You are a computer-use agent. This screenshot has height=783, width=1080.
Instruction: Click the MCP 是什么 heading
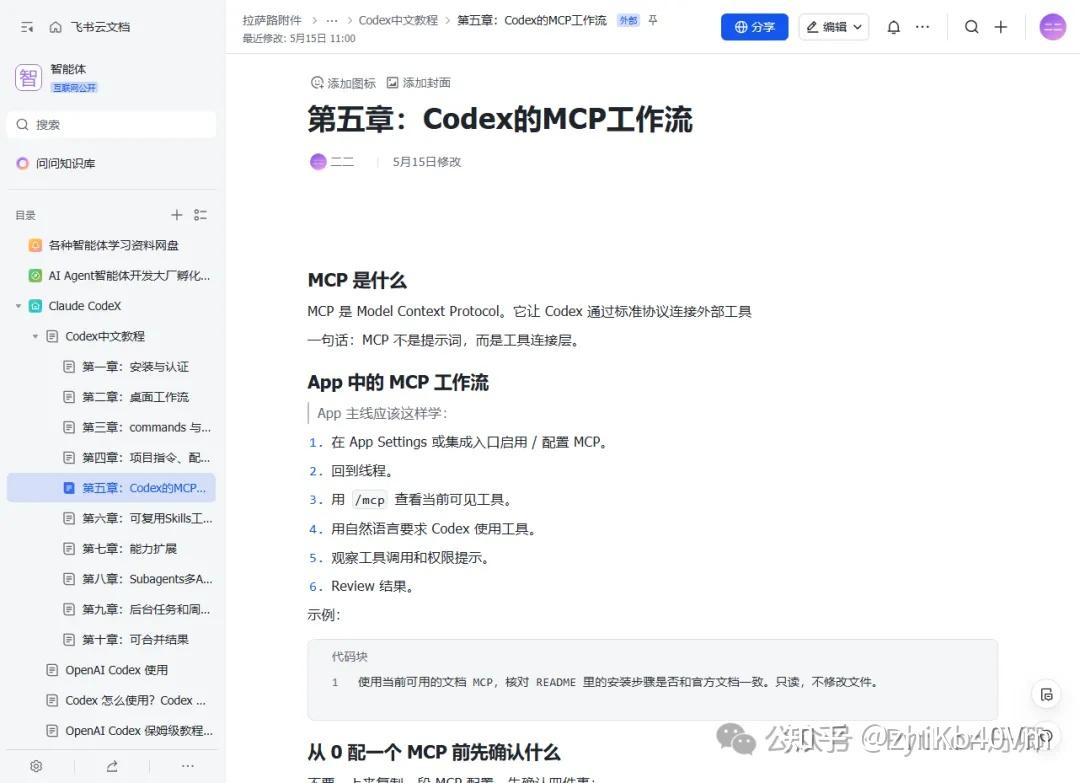[357, 280]
